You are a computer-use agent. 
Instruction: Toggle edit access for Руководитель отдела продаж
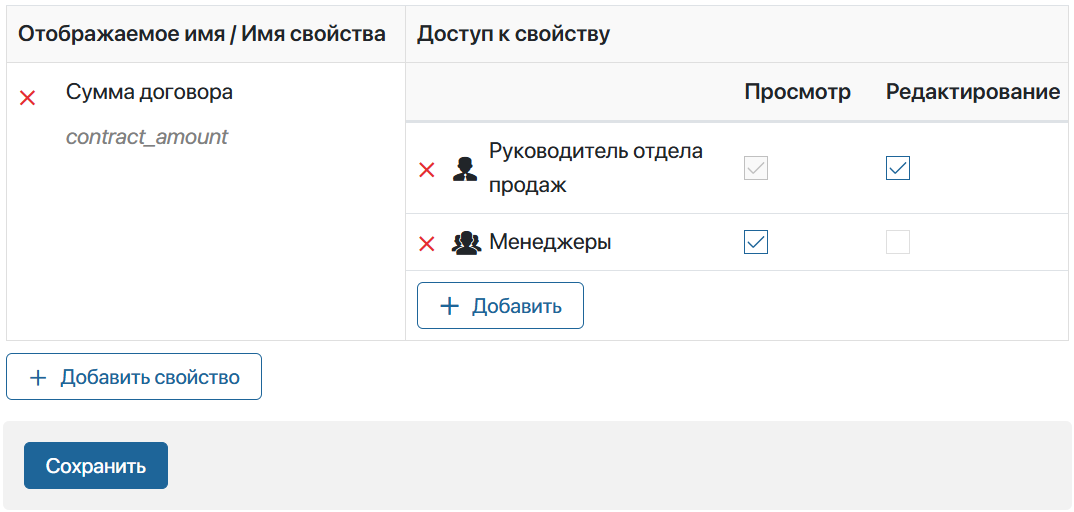coord(897,168)
